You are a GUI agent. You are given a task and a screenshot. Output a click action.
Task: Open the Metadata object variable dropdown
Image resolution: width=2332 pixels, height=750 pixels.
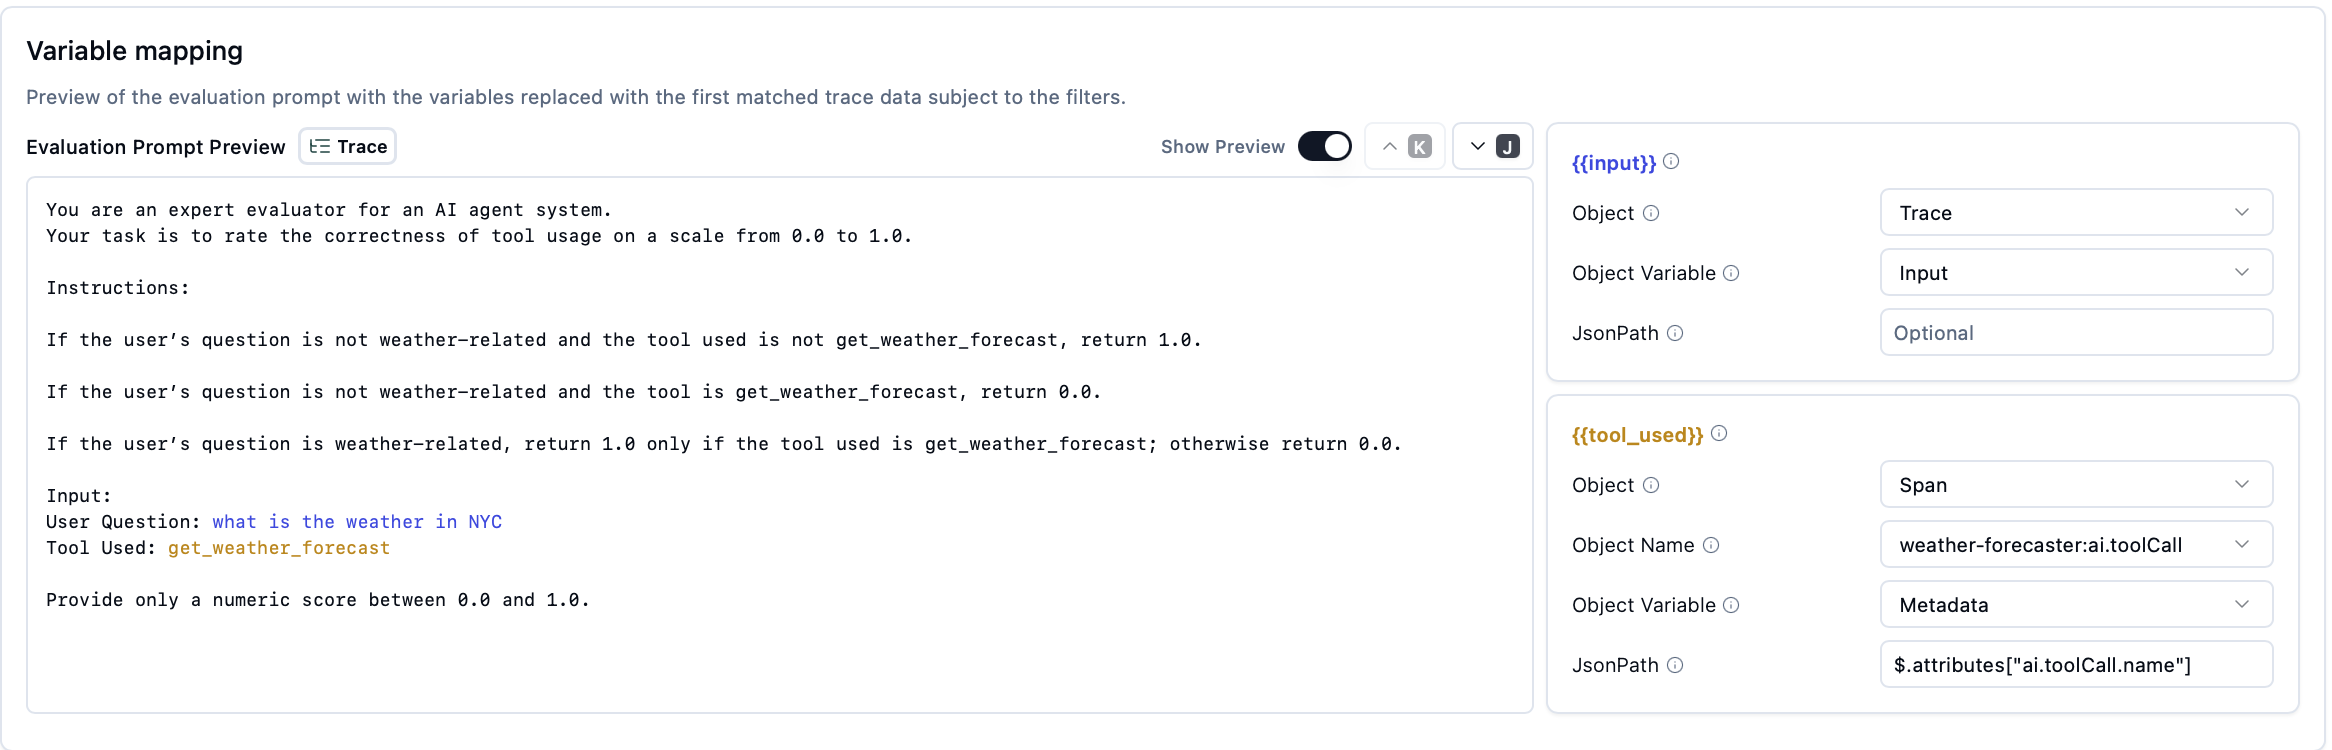click(x=2076, y=605)
